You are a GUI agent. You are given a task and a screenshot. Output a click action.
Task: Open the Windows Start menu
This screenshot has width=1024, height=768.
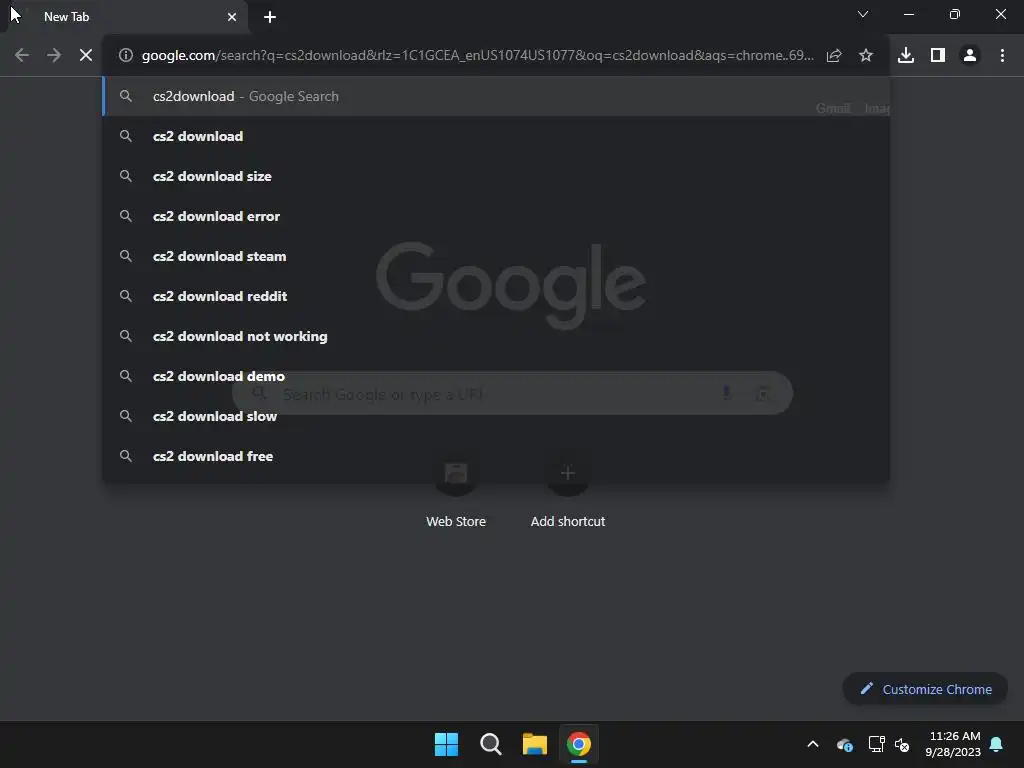pos(447,744)
